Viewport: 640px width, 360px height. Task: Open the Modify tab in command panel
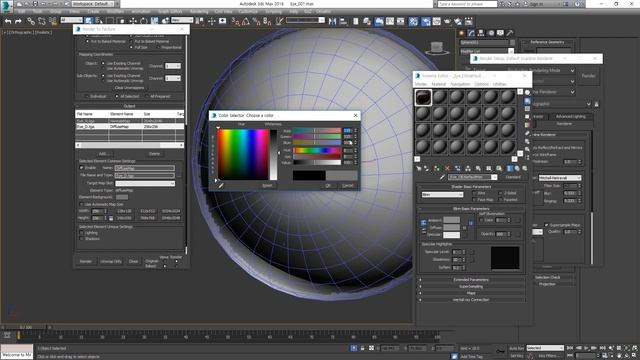(x=471, y=33)
